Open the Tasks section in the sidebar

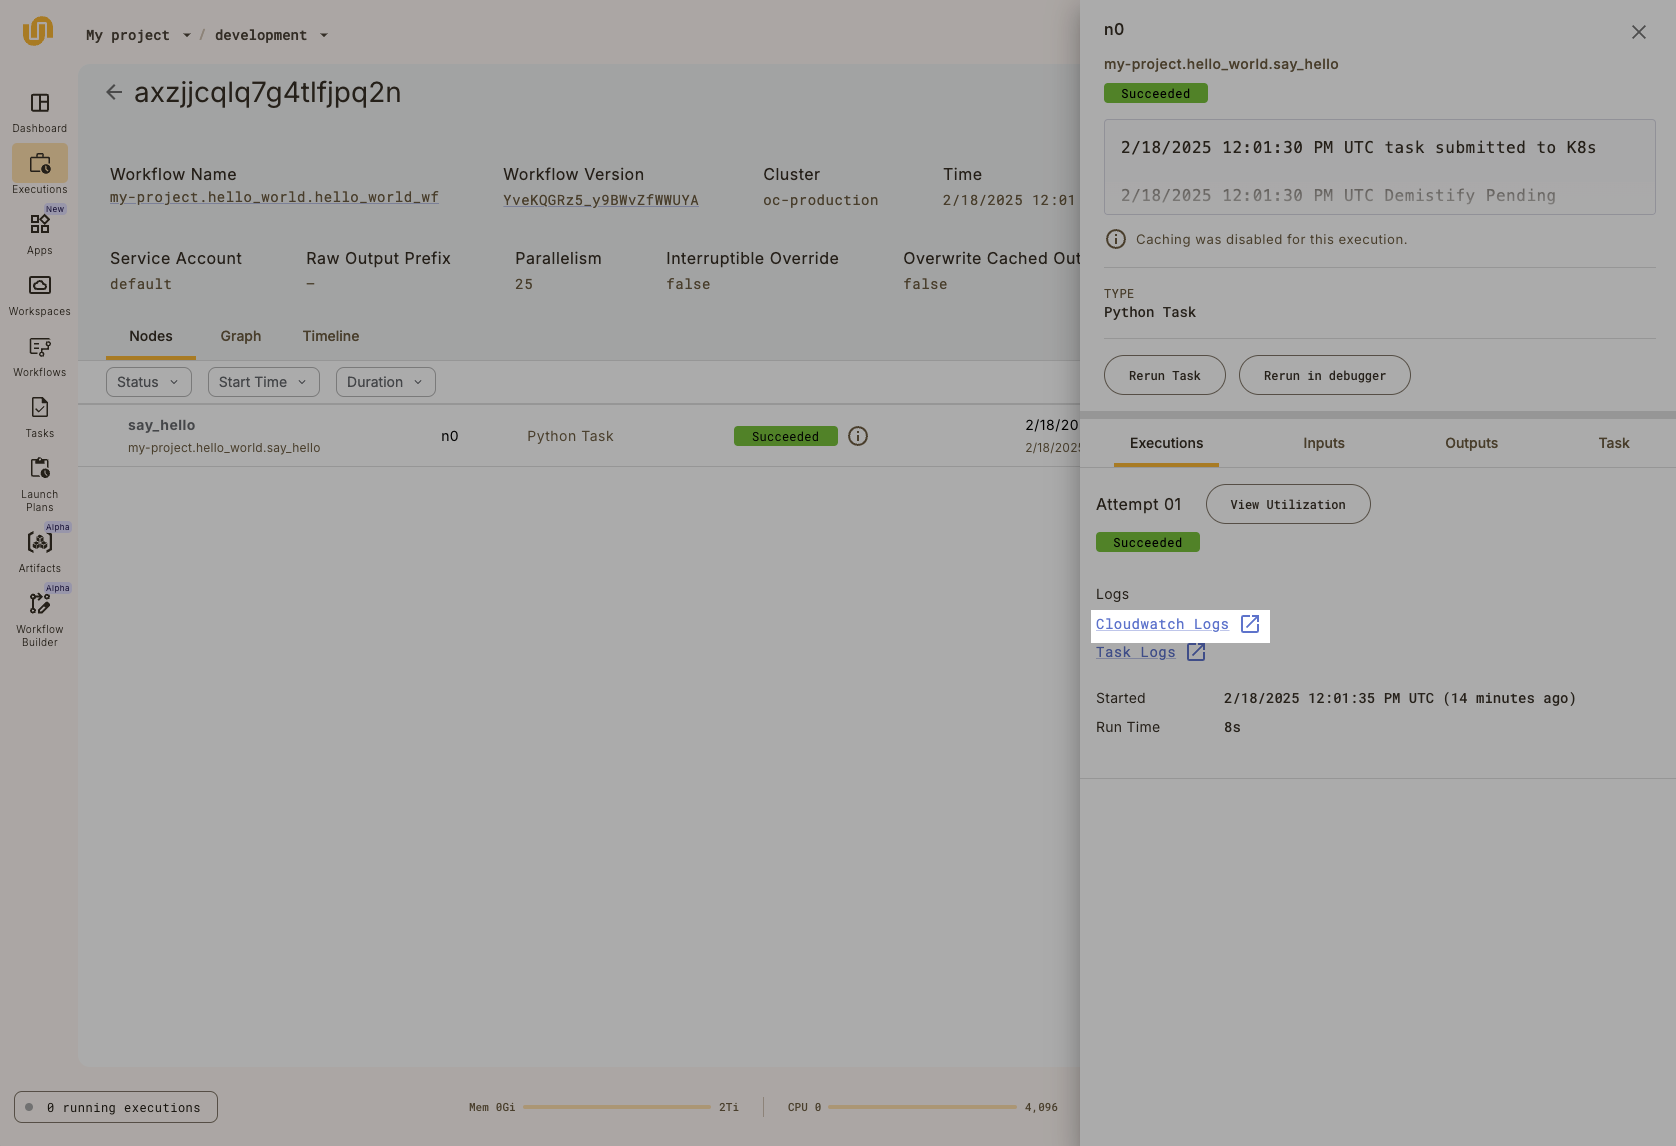tap(39, 415)
